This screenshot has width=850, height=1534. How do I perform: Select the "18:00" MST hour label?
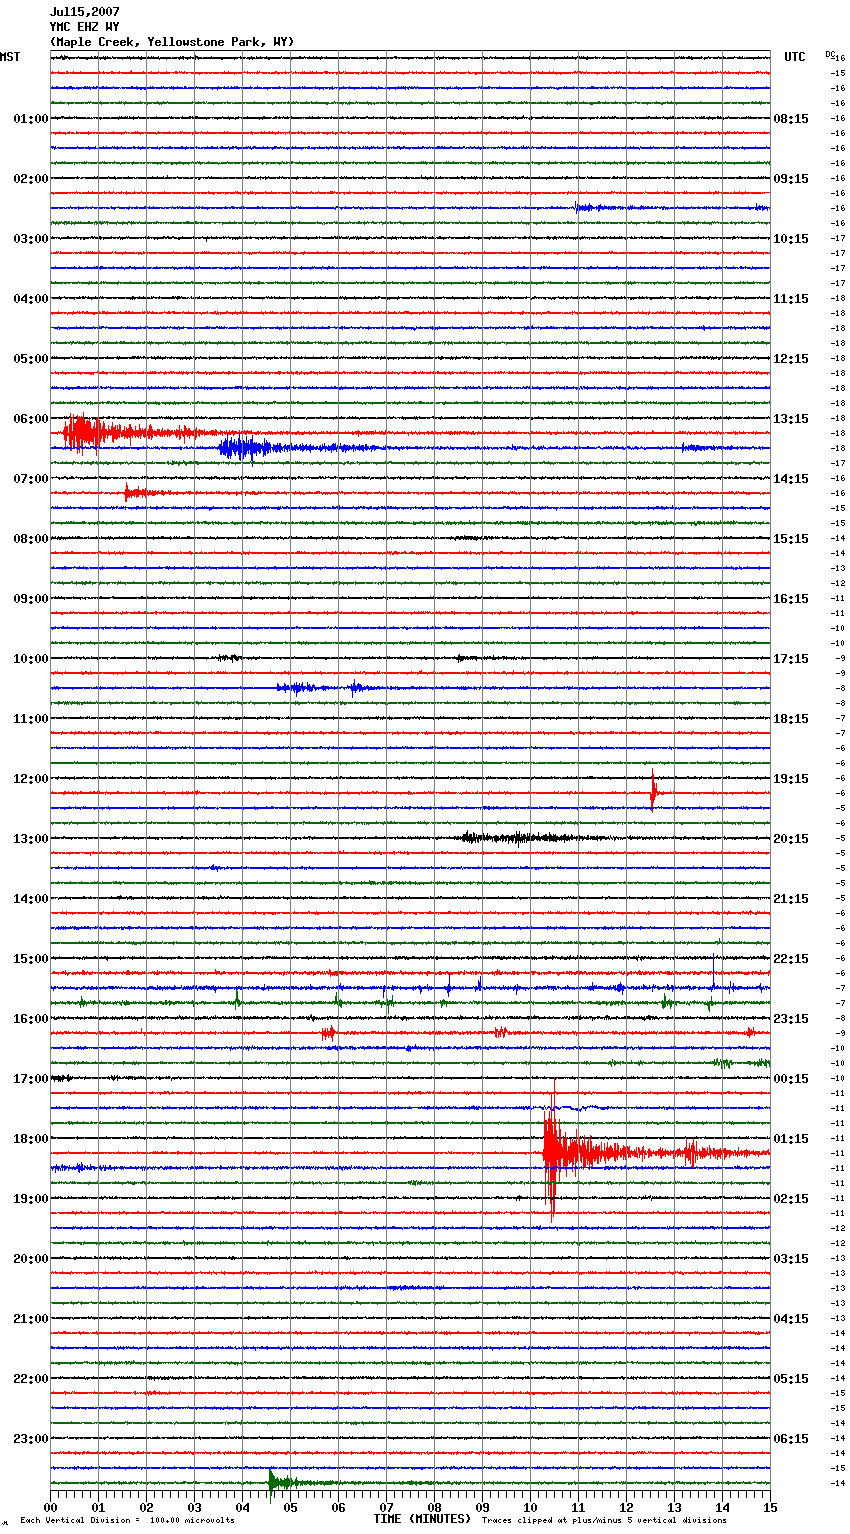(x=30, y=1139)
